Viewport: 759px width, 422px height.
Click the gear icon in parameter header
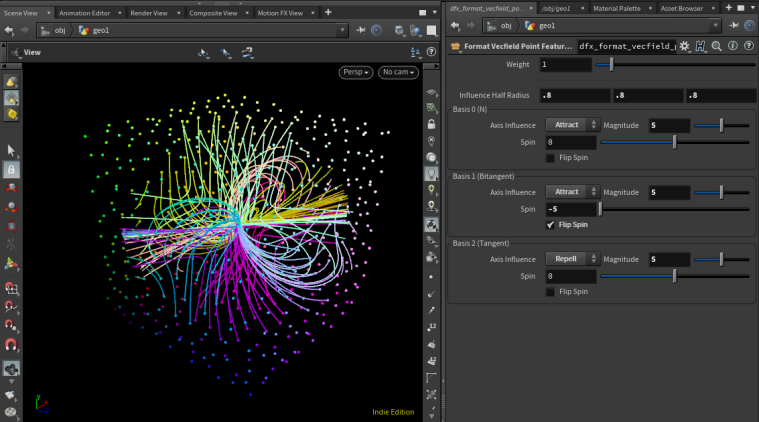pos(684,46)
